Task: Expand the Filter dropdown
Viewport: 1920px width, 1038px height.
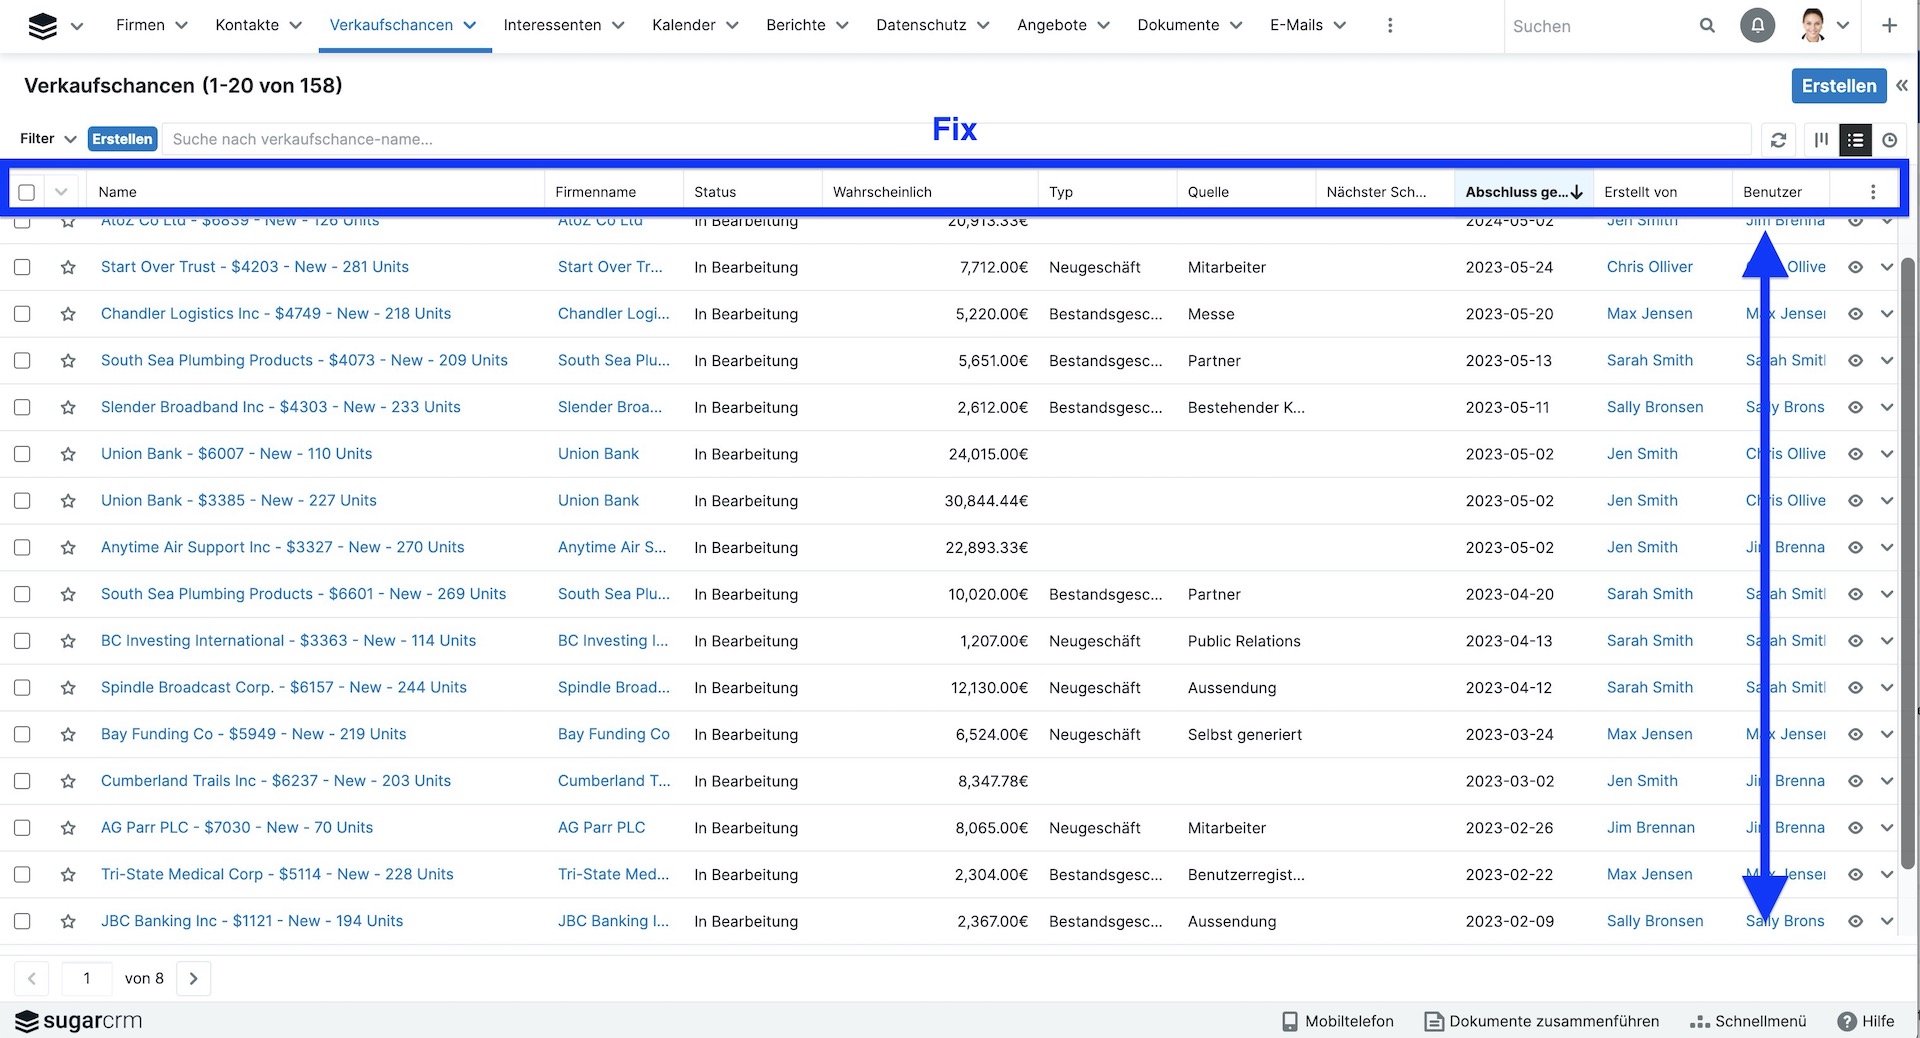Action: pos(48,139)
